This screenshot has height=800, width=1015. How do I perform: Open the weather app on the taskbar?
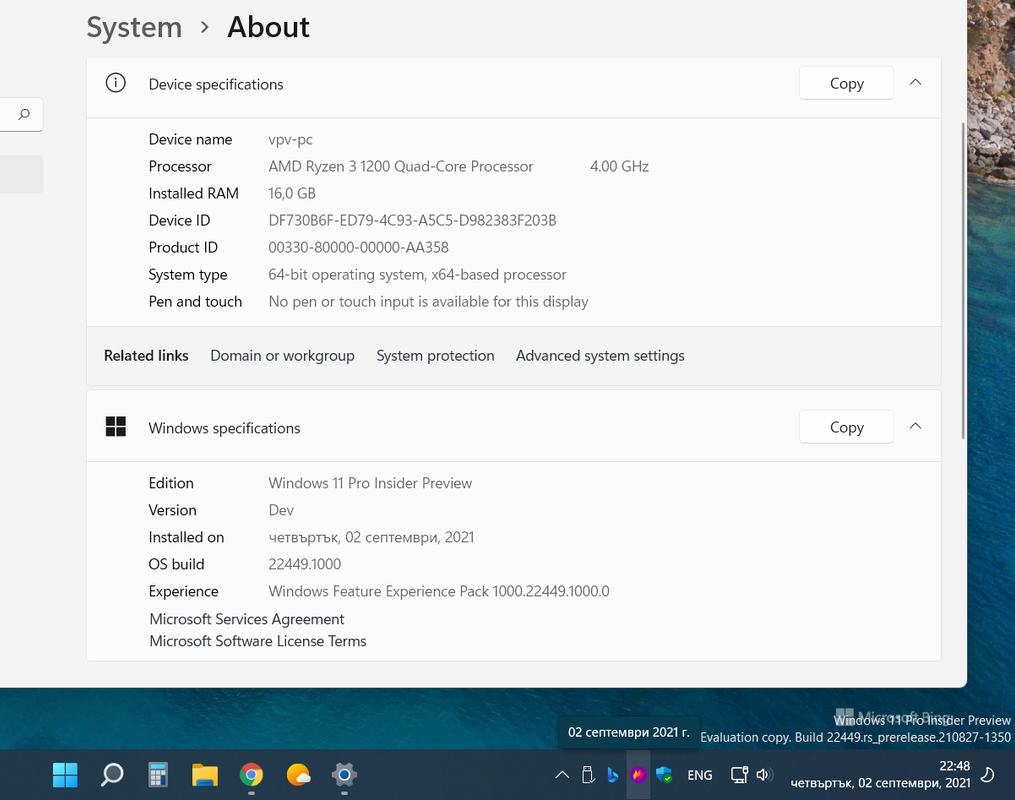298,775
